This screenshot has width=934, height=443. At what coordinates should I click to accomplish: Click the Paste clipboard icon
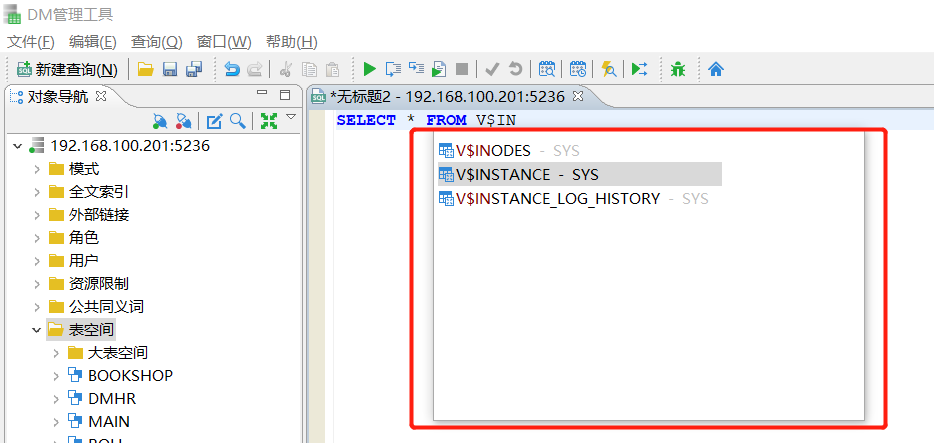click(x=333, y=69)
